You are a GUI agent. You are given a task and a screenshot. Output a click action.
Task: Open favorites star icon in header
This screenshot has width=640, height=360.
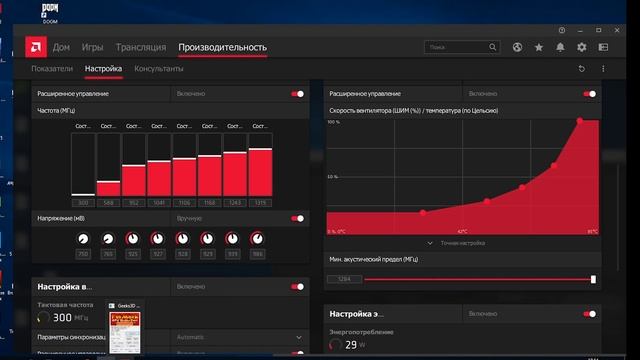pos(539,47)
